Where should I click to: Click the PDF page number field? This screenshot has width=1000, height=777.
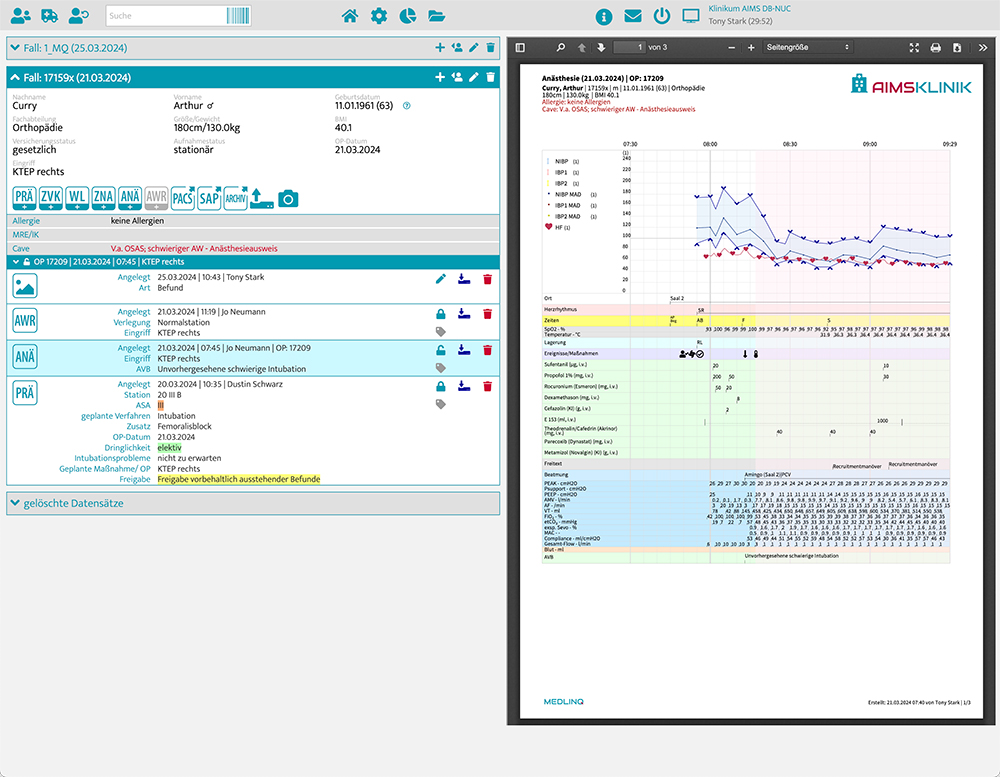[629, 48]
